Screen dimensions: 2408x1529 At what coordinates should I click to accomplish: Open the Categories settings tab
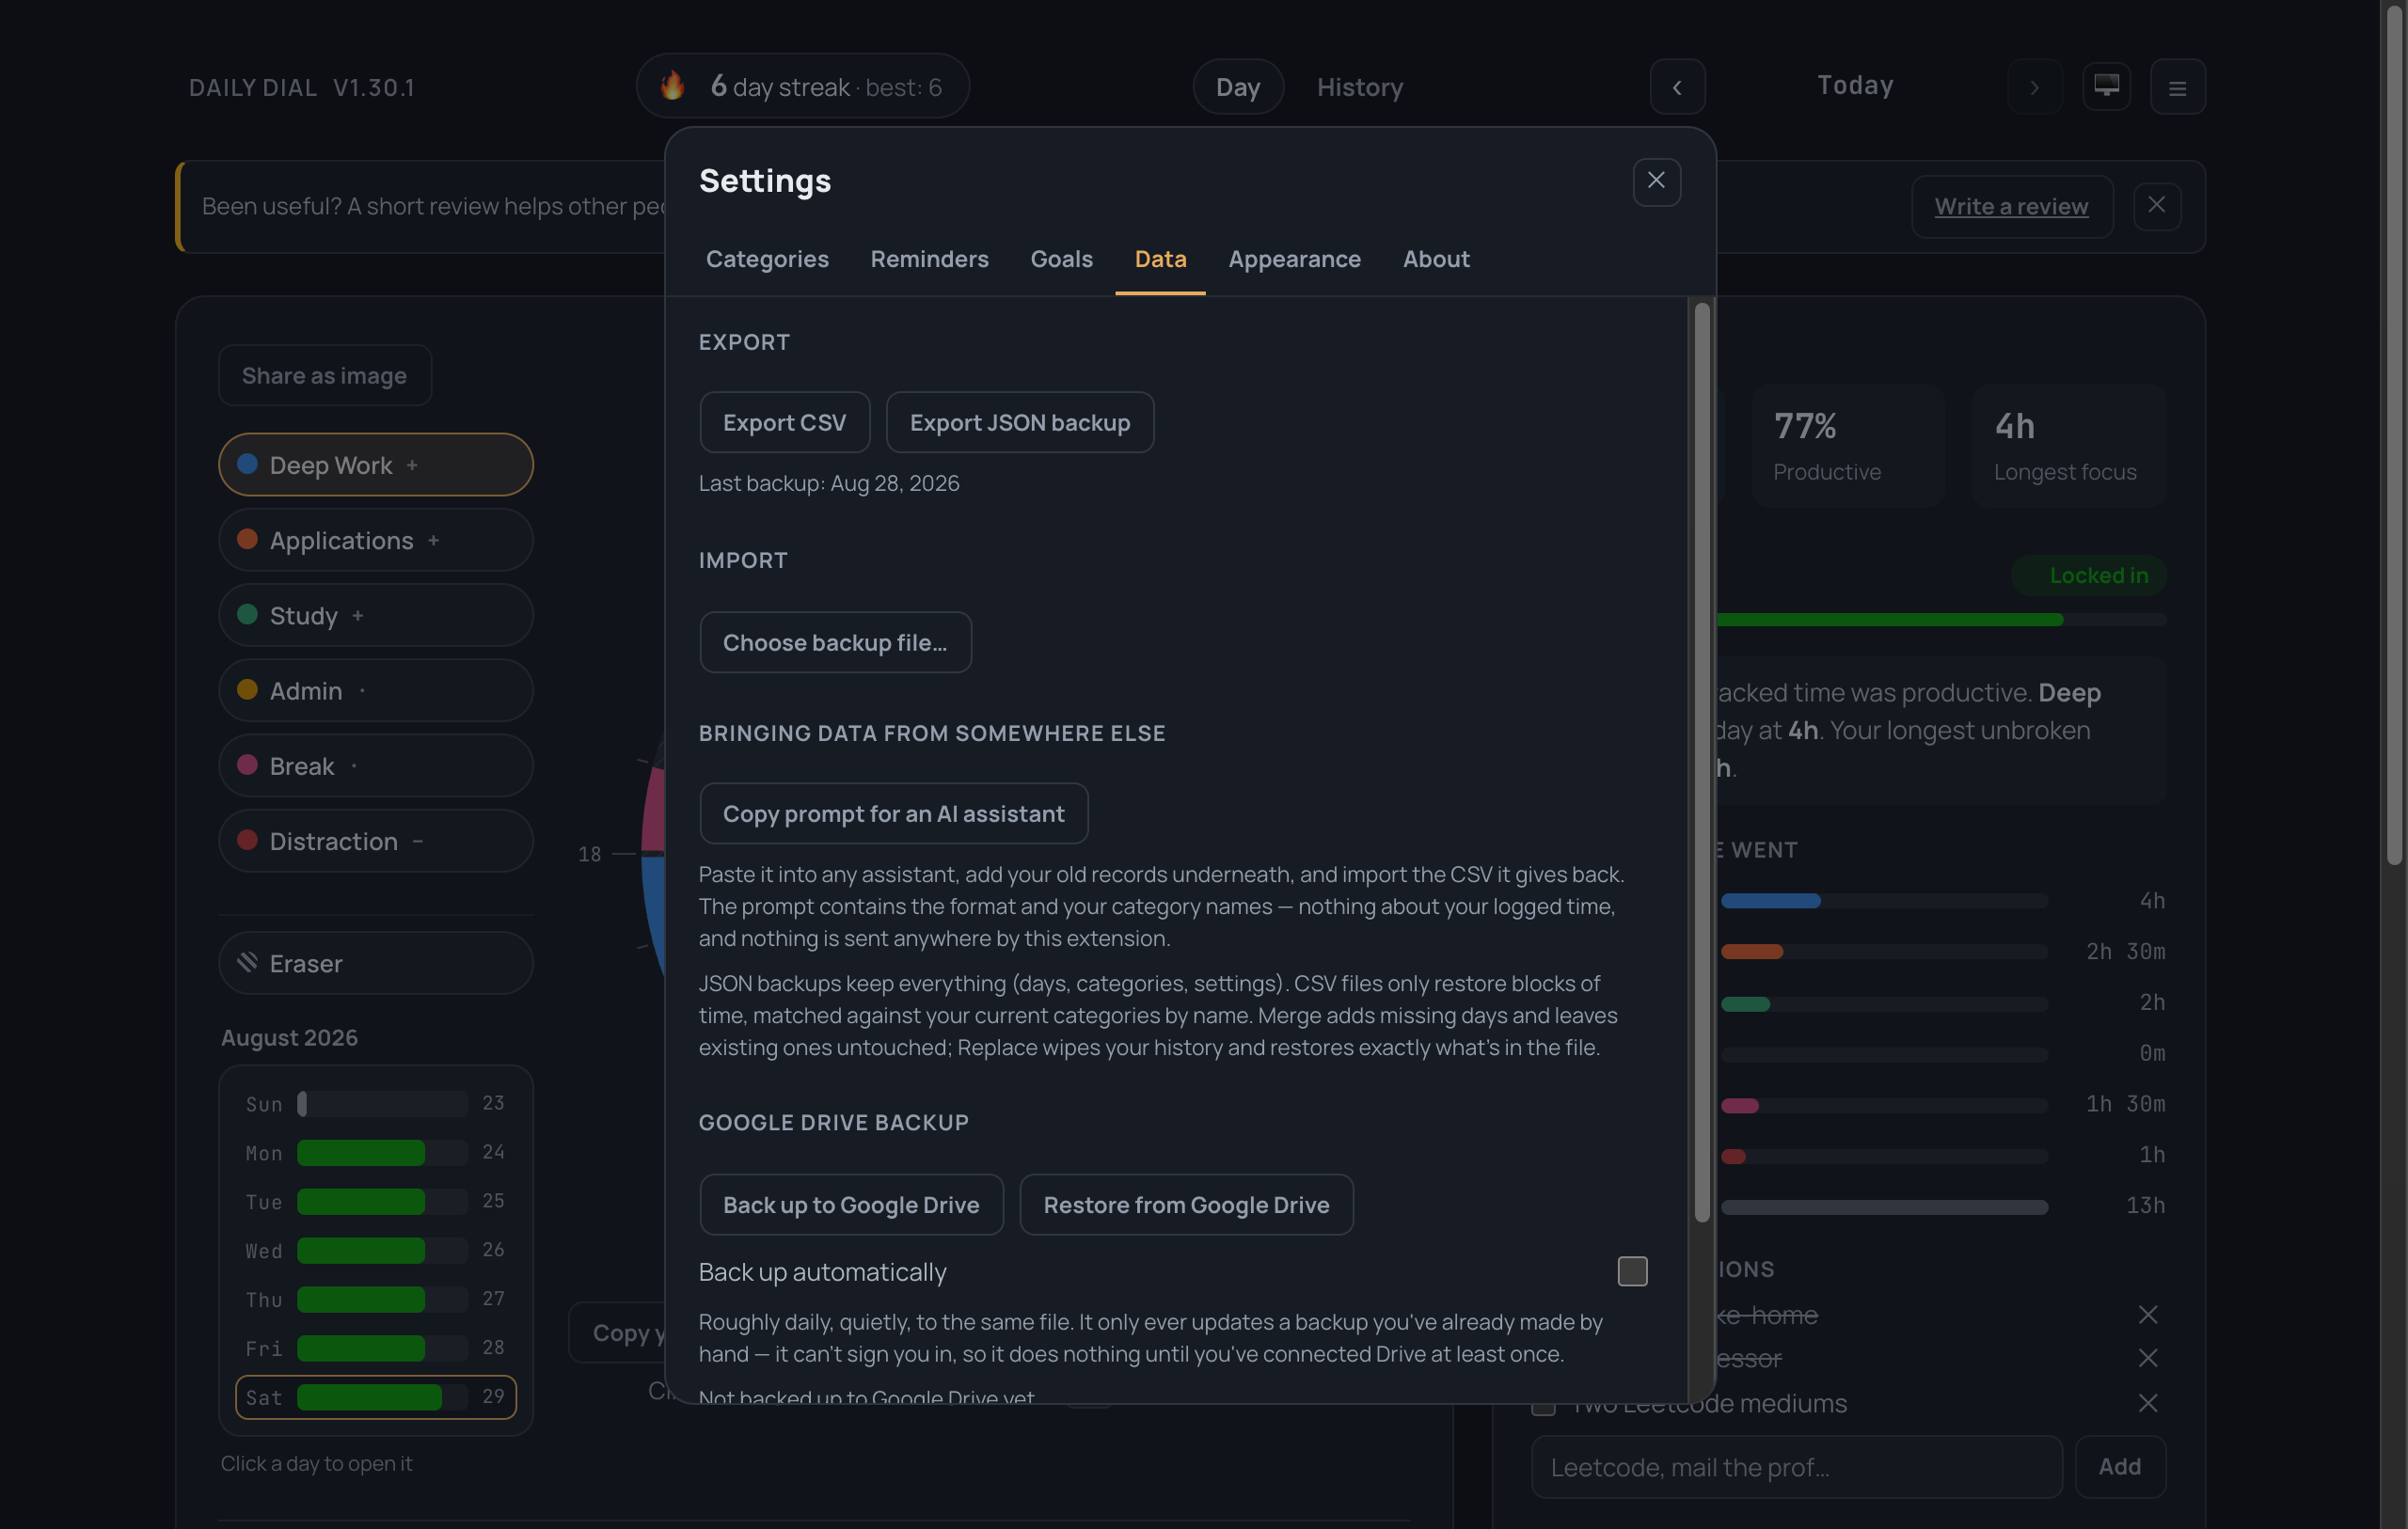coord(767,259)
